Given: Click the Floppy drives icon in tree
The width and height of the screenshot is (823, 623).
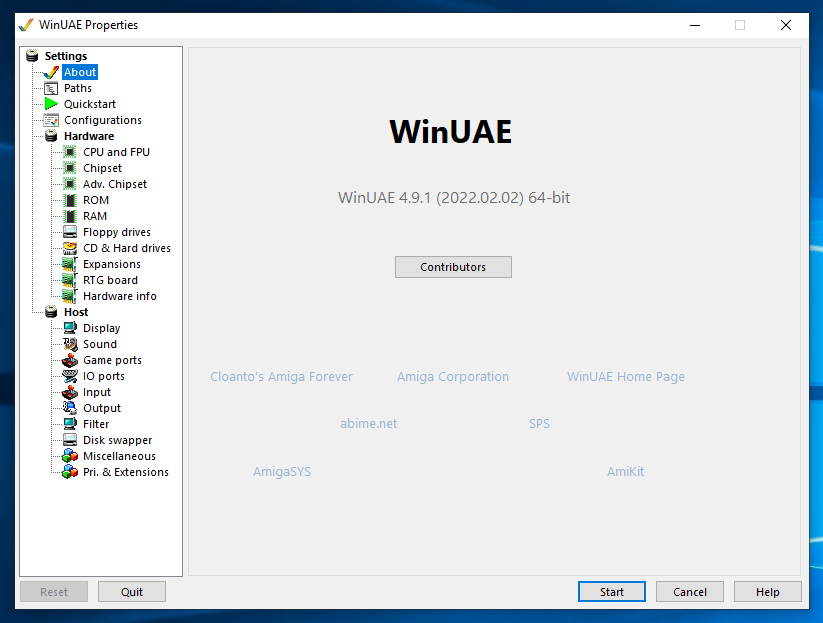Looking at the screenshot, I should pyautogui.click(x=70, y=232).
